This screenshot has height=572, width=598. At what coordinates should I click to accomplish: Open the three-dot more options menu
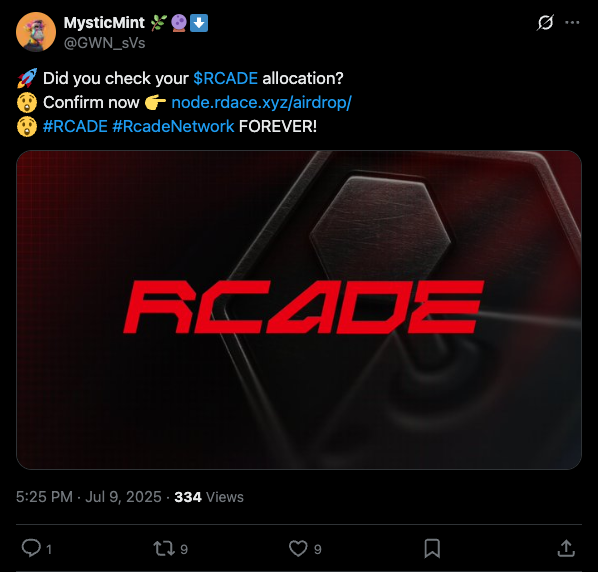(x=572, y=22)
